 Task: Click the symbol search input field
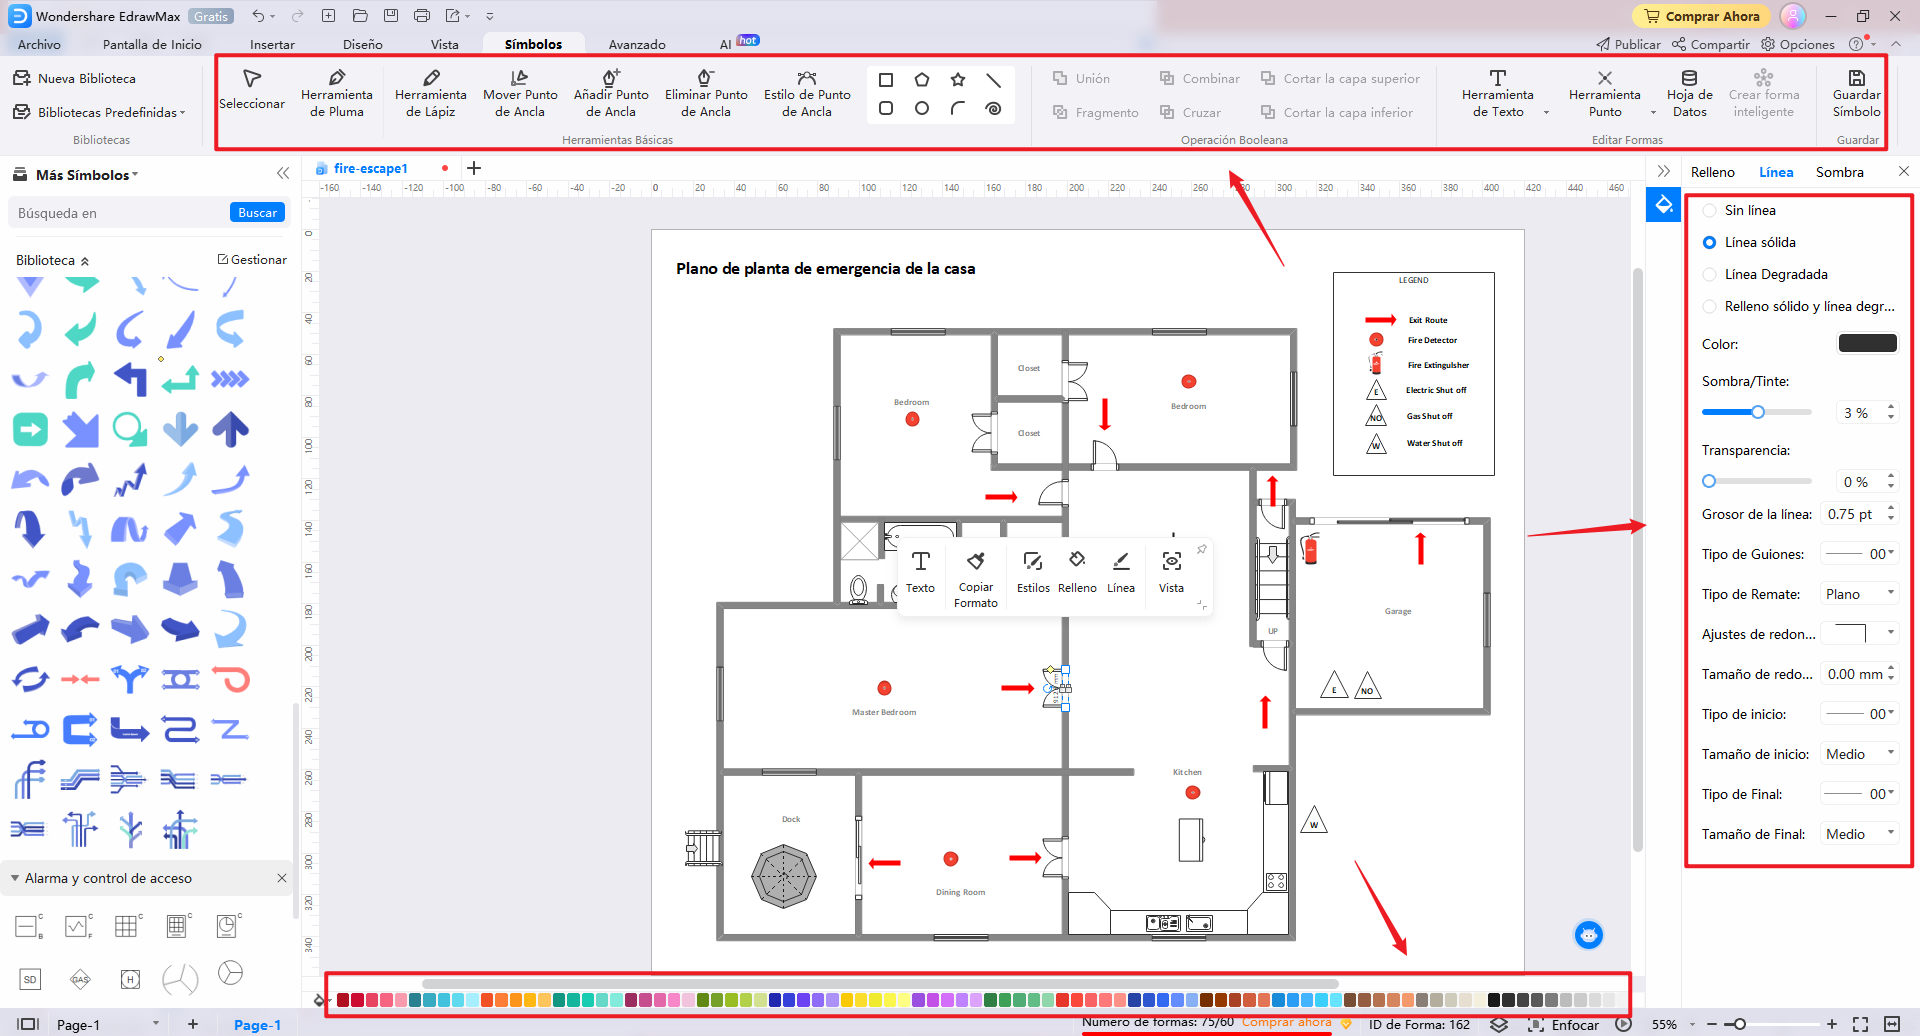[x=120, y=213]
